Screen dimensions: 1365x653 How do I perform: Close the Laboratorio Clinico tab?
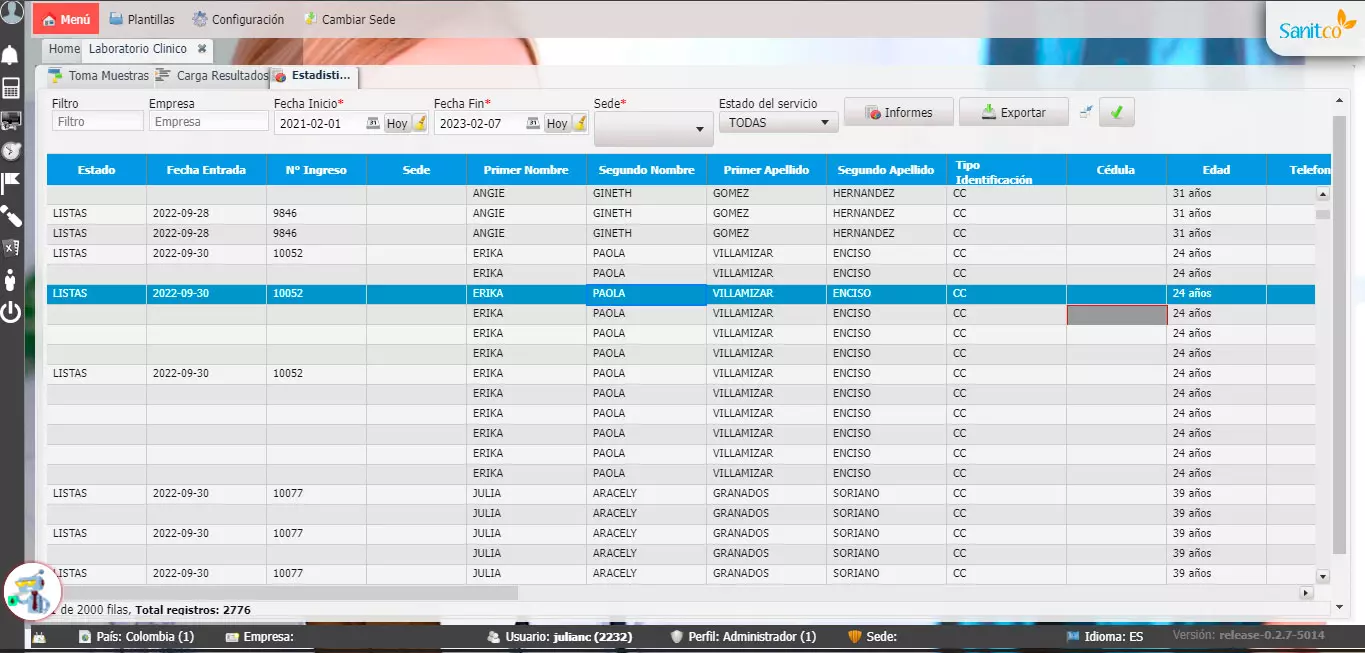pos(202,48)
